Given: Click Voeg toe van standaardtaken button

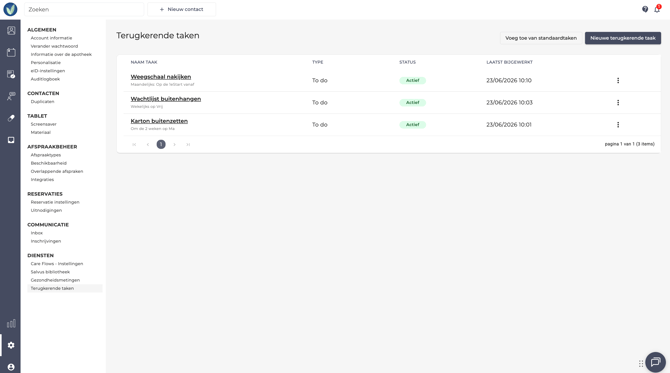Looking at the screenshot, I should [x=541, y=38].
